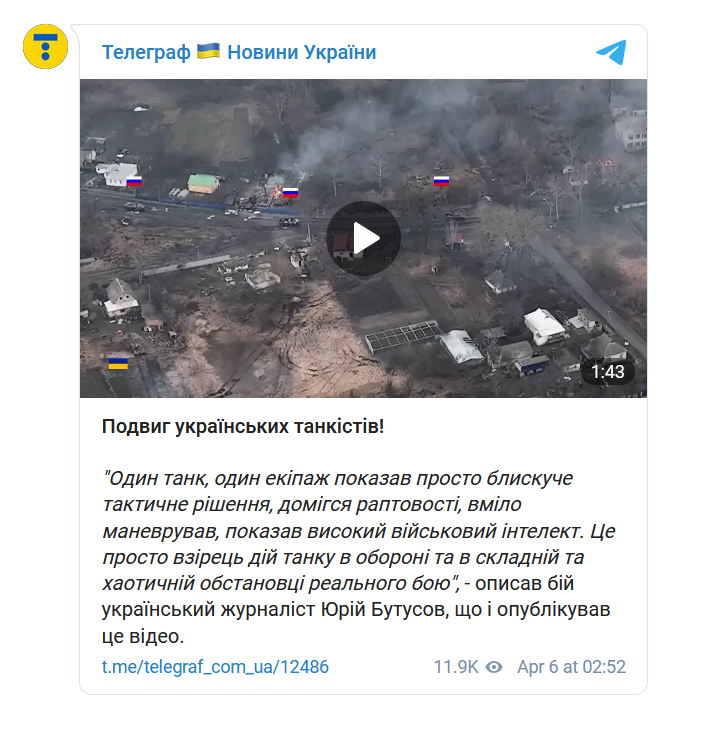Viewport: 721px width, 733px height.
Task: Click the rightmost Russian flag marker
Action: (441, 180)
